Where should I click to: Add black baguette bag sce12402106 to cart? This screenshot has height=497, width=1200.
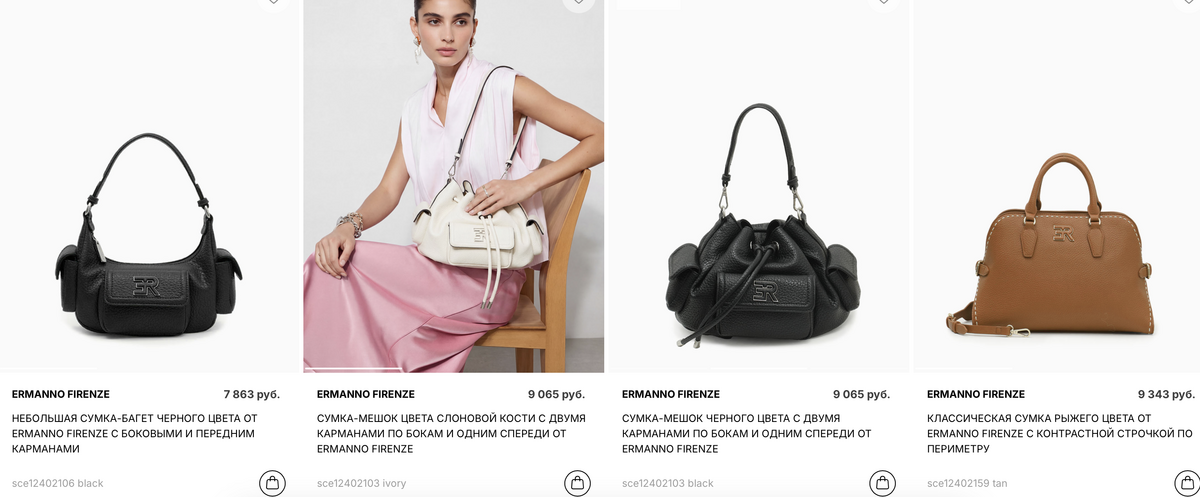point(272,483)
